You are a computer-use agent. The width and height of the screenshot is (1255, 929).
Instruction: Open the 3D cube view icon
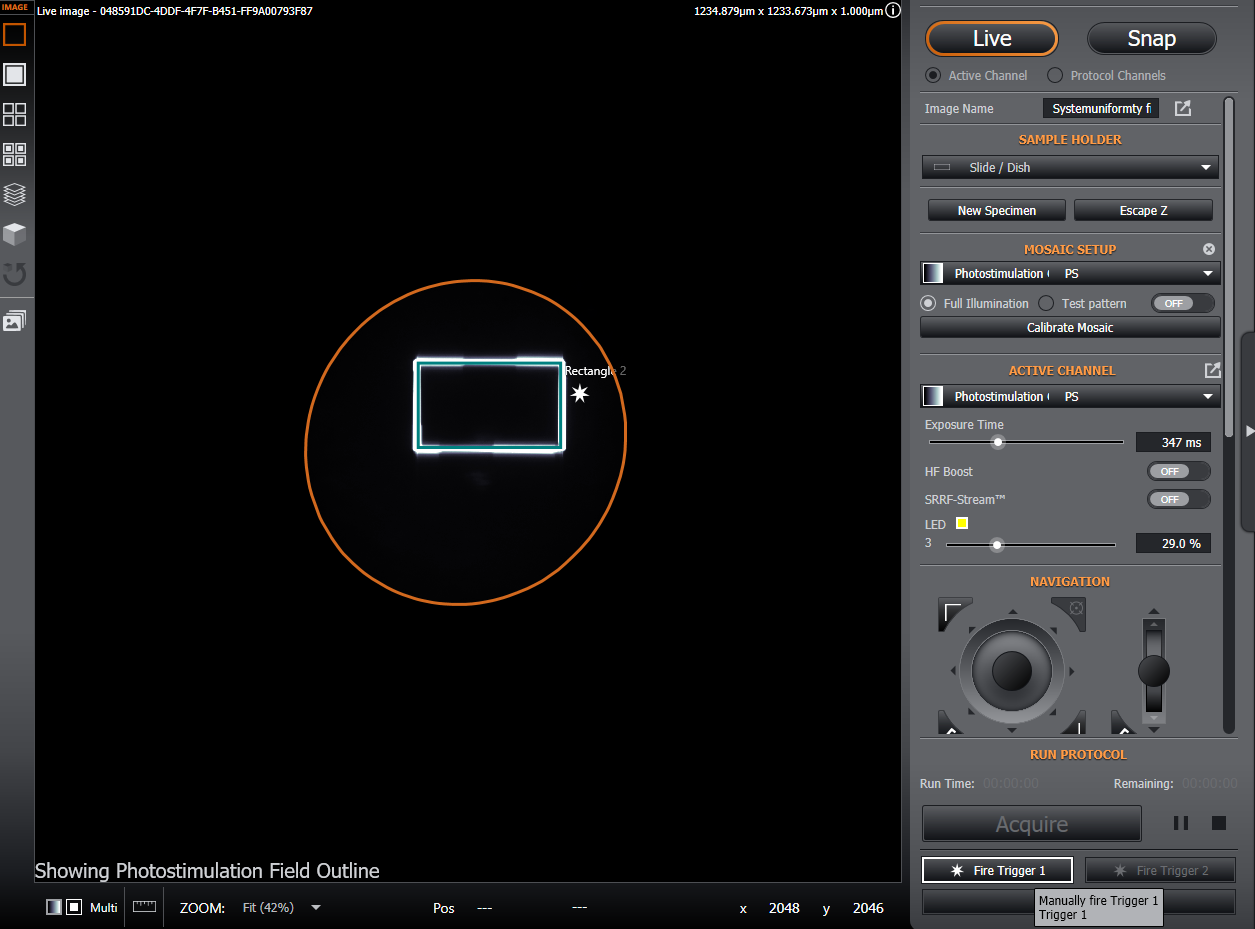point(14,234)
